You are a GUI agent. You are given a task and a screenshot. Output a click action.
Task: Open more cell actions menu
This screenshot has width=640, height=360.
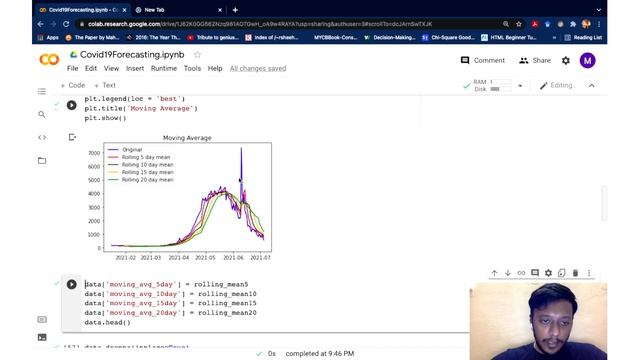point(589,273)
